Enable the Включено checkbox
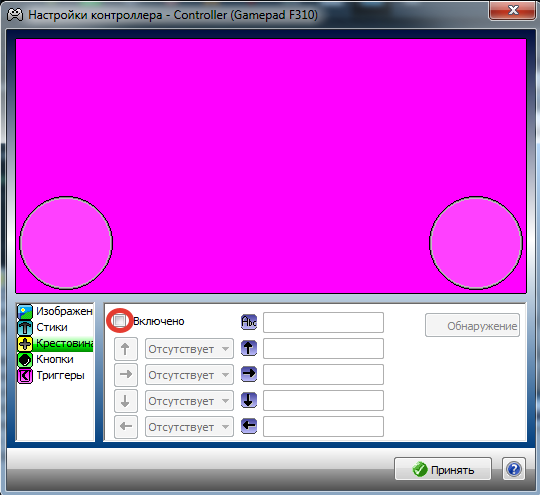Viewport: 540px width, 495px height. (120, 321)
